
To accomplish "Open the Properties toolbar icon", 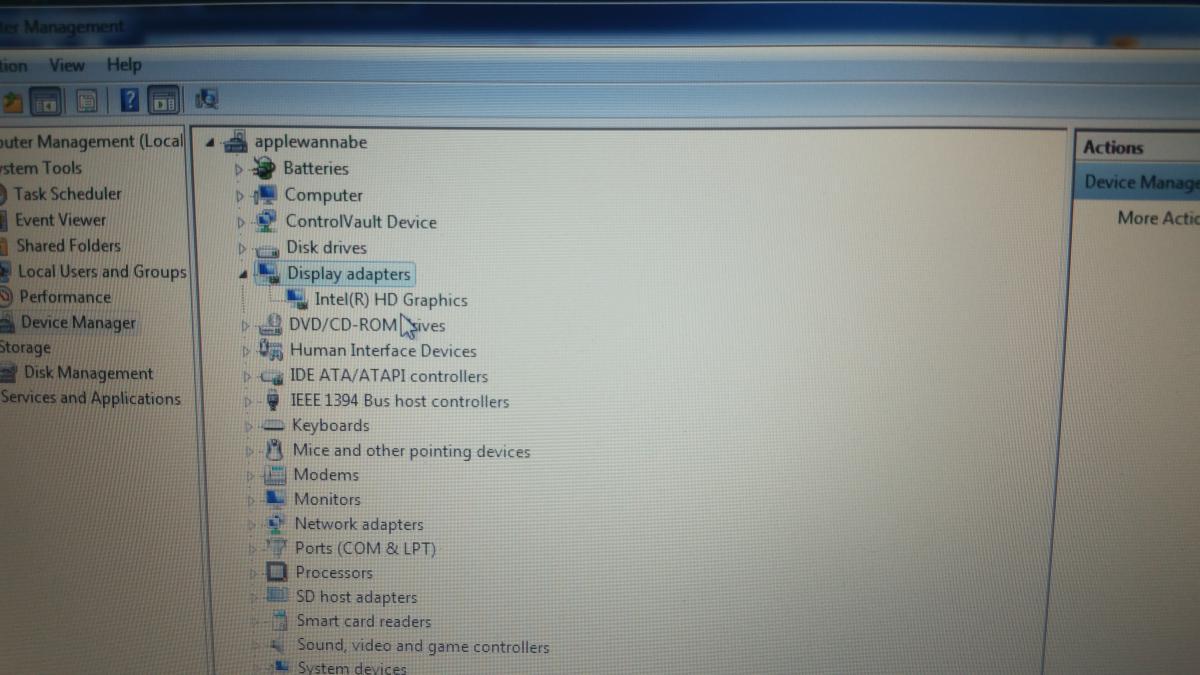I will pyautogui.click(x=87, y=101).
